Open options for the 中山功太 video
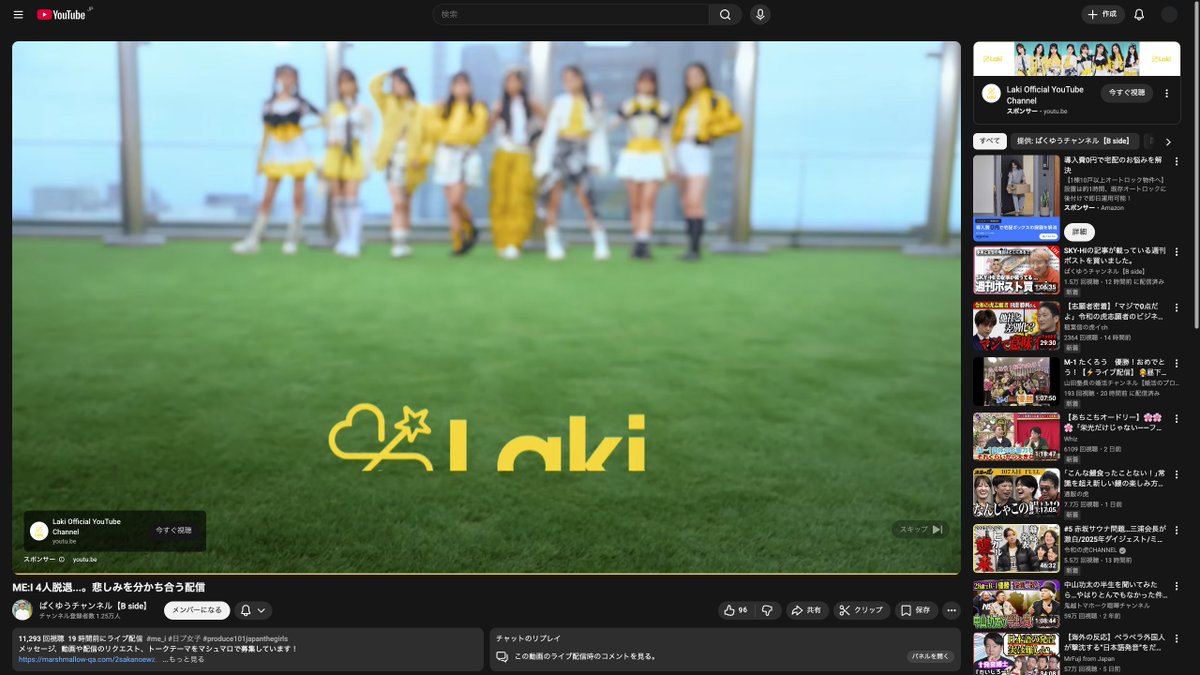Viewport: 1200px width, 675px height. 1176,584
